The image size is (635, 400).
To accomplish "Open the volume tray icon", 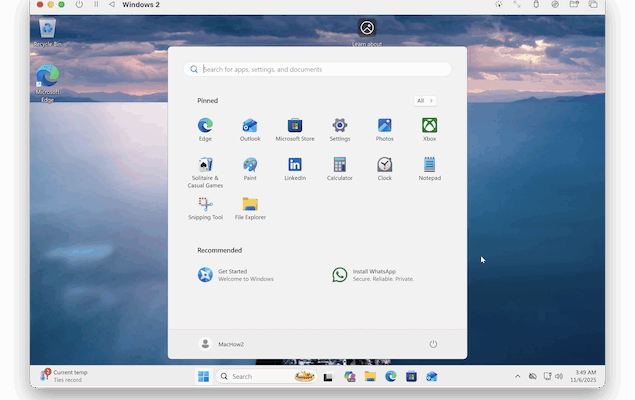I will pos(559,377).
